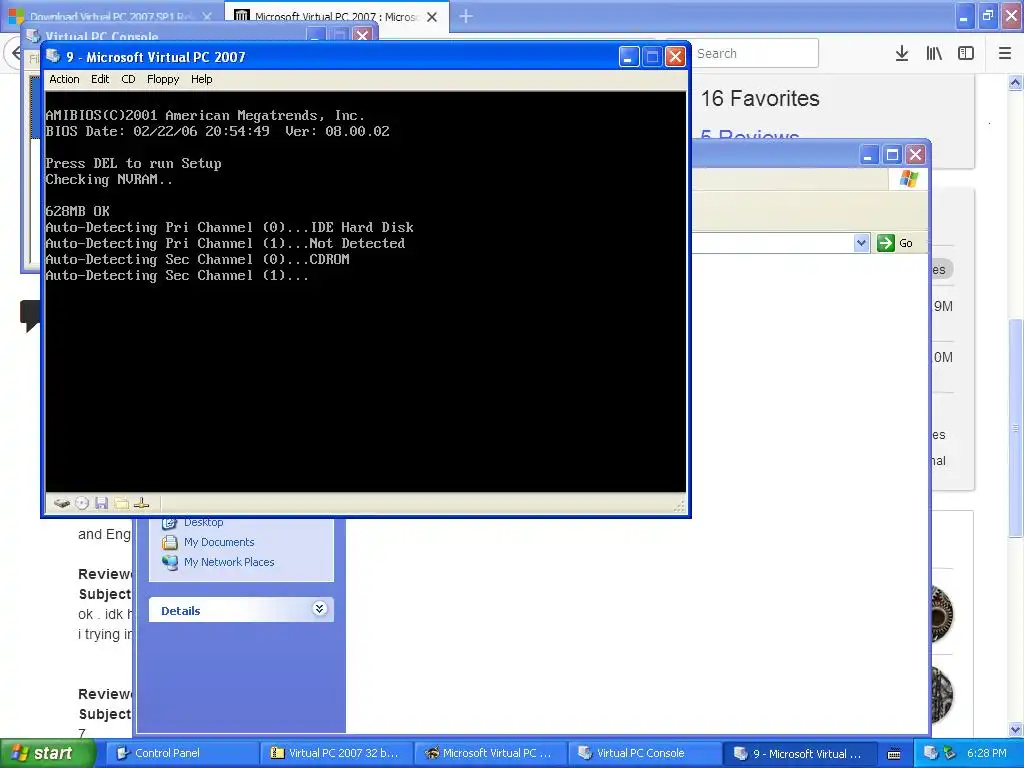The image size is (1024, 768).
Task: Minimize the Explorer window behind
Action: [868, 155]
